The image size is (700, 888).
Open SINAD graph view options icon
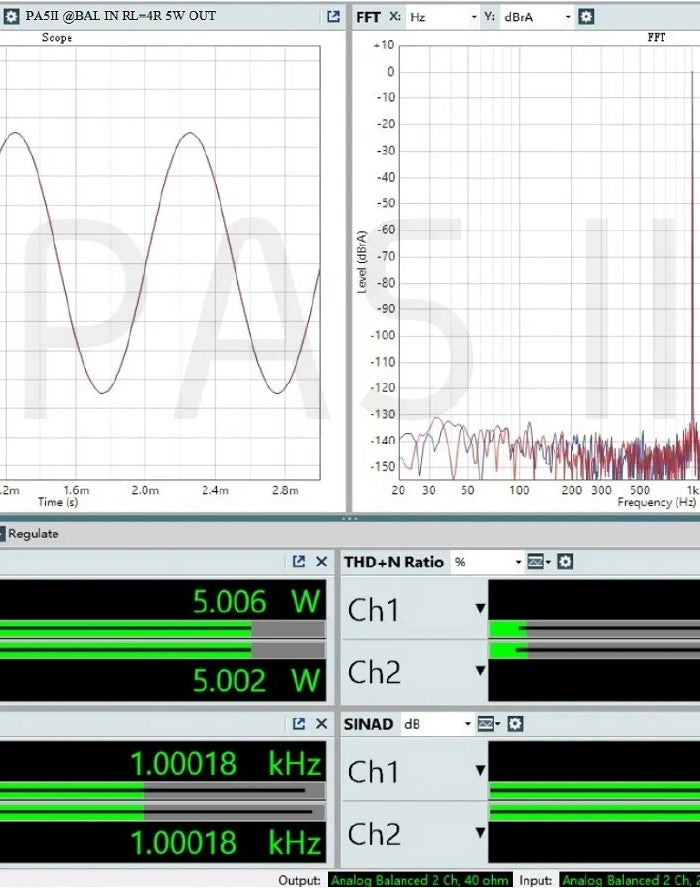click(488, 723)
